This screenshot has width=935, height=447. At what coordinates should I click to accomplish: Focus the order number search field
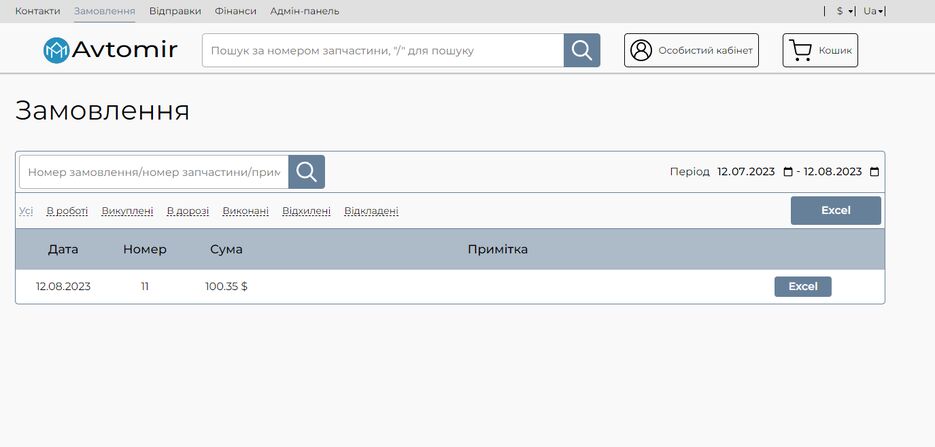154,172
